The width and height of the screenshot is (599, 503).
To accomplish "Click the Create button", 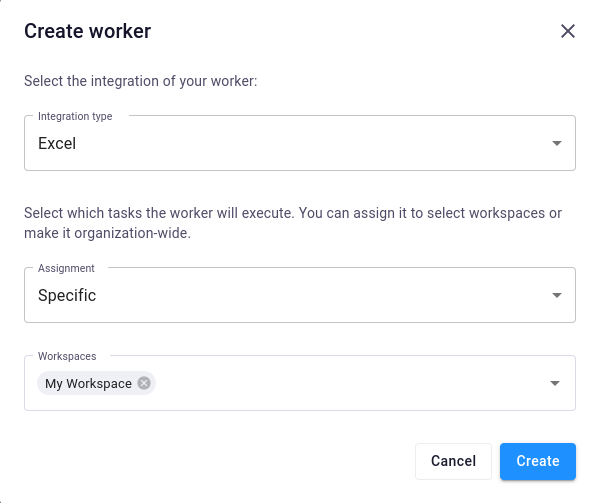I will [x=537, y=461].
